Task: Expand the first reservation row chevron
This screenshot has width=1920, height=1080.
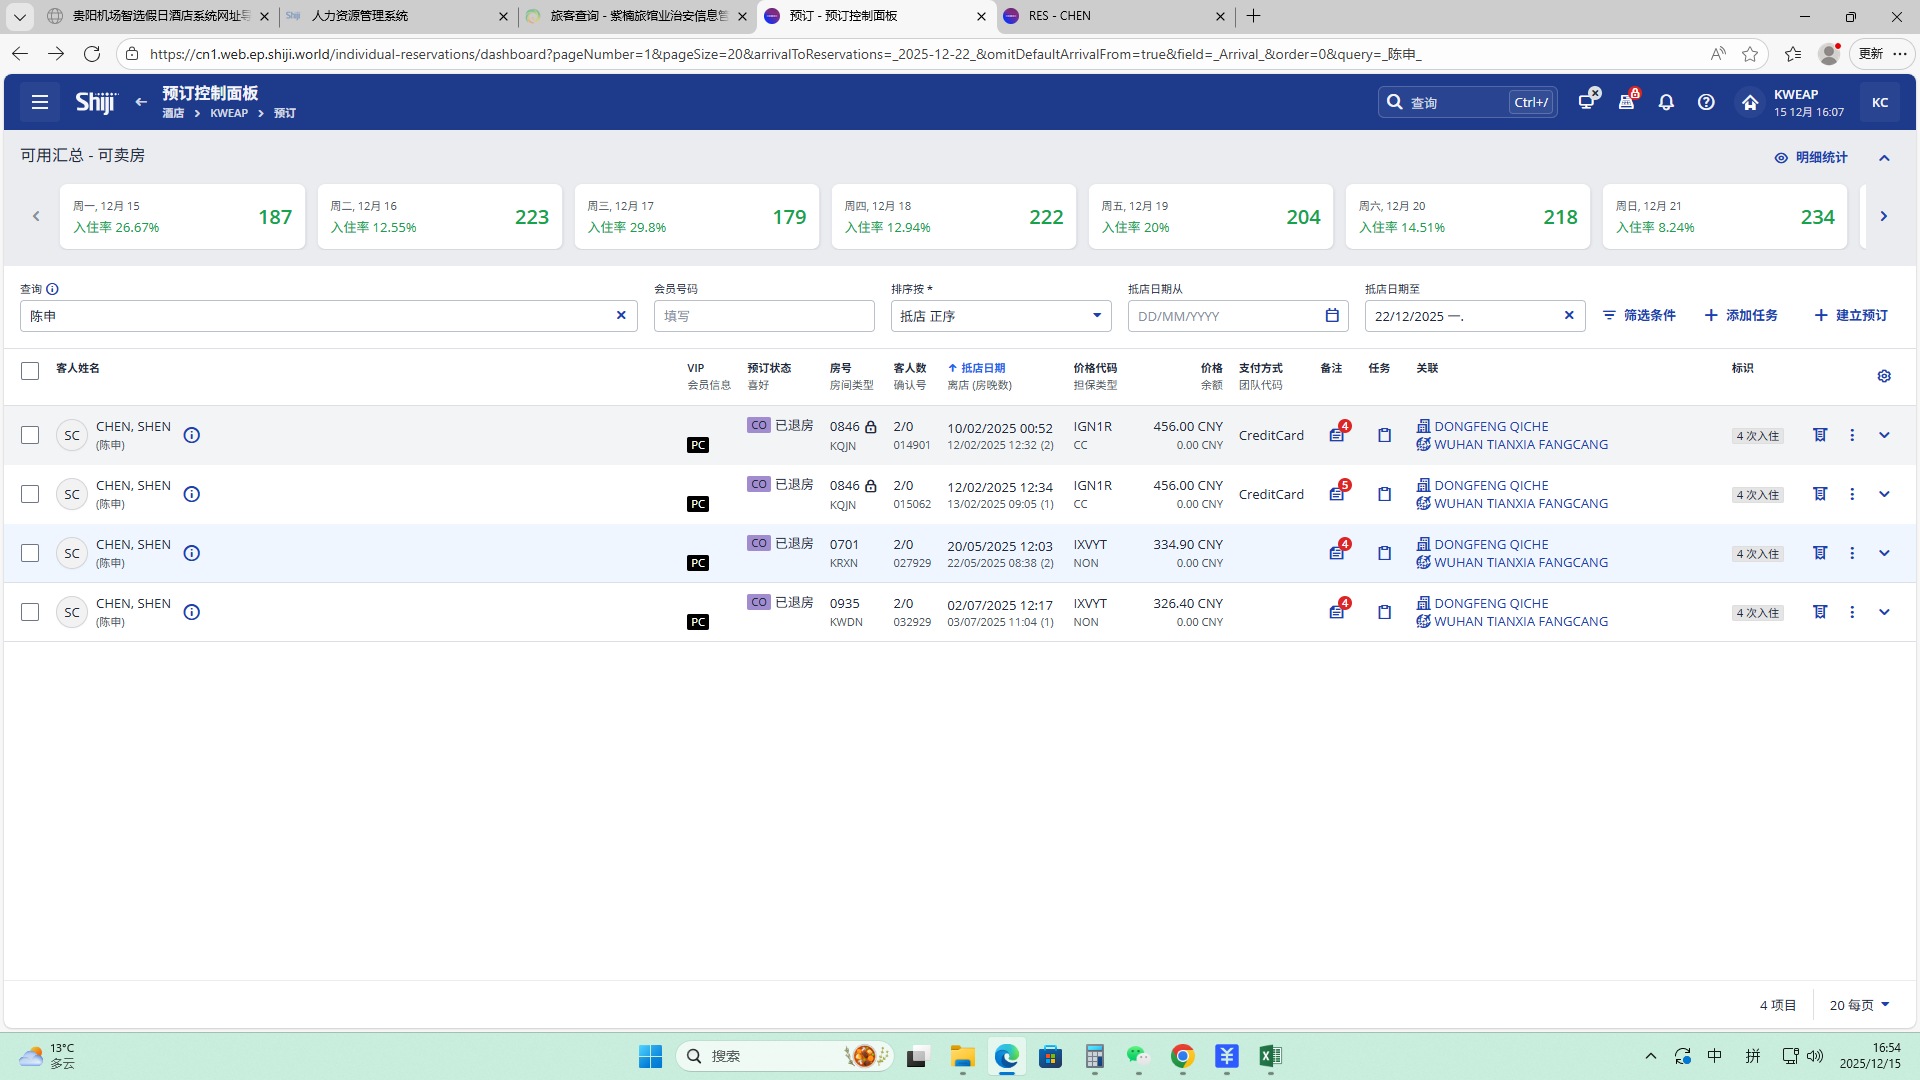Action: click(x=1884, y=435)
